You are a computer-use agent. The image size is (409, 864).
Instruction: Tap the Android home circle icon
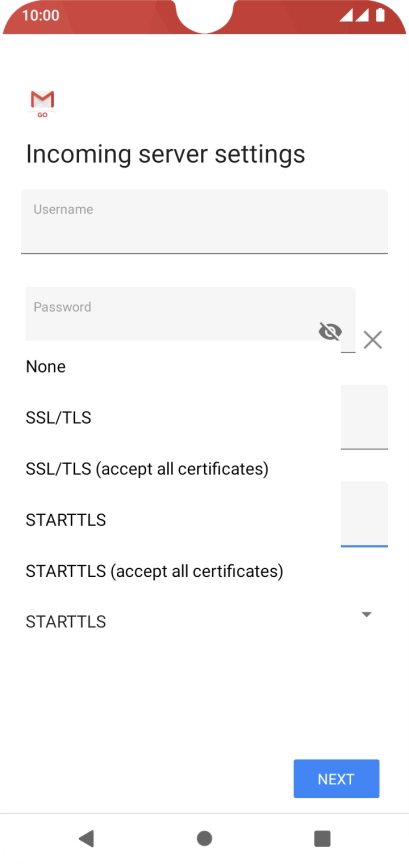click(204, 838)
